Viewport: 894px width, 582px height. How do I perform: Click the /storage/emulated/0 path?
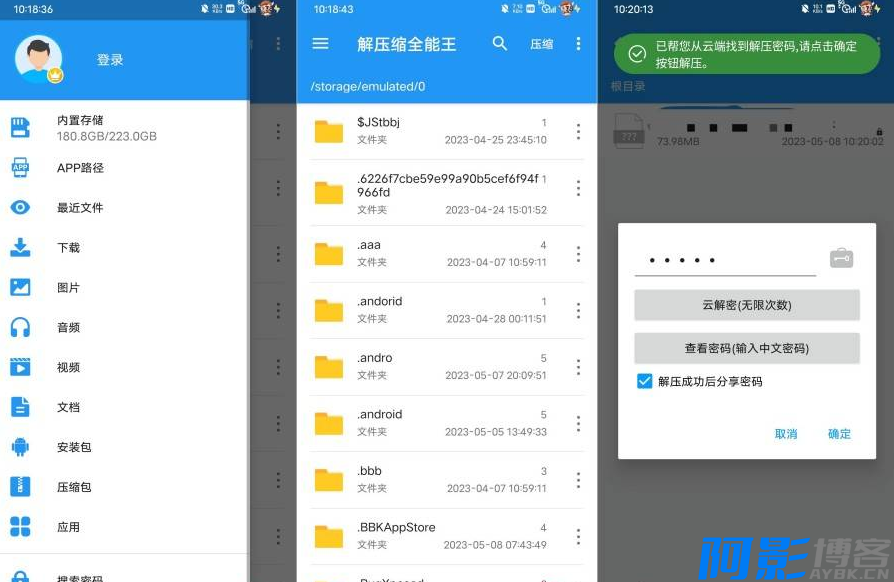coord(368,87)
